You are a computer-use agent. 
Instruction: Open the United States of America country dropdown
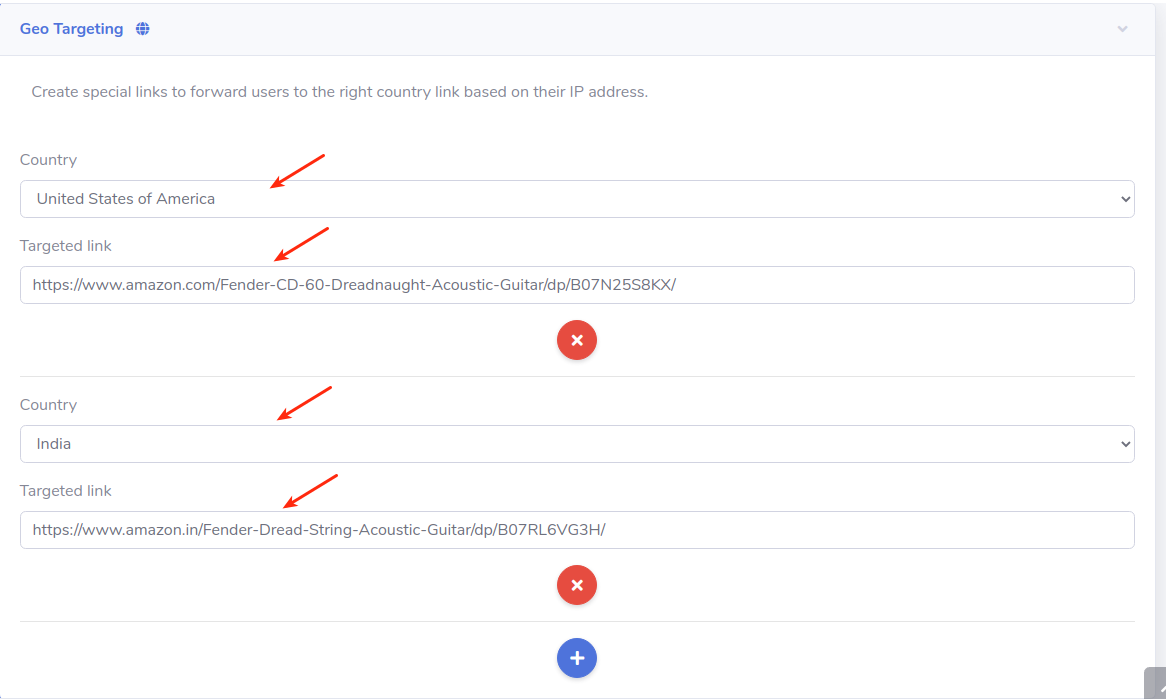click(577, 199)
